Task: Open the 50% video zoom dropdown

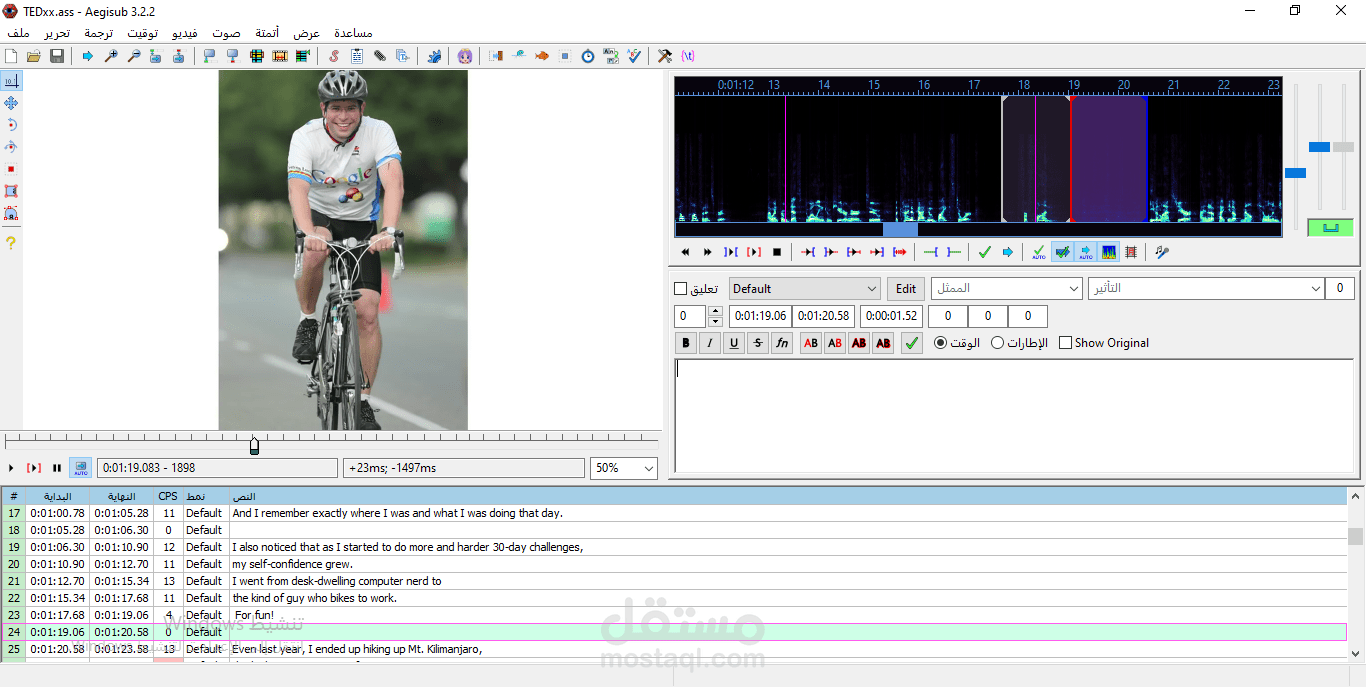Action: pyautogui.click(x=624, y=468)
